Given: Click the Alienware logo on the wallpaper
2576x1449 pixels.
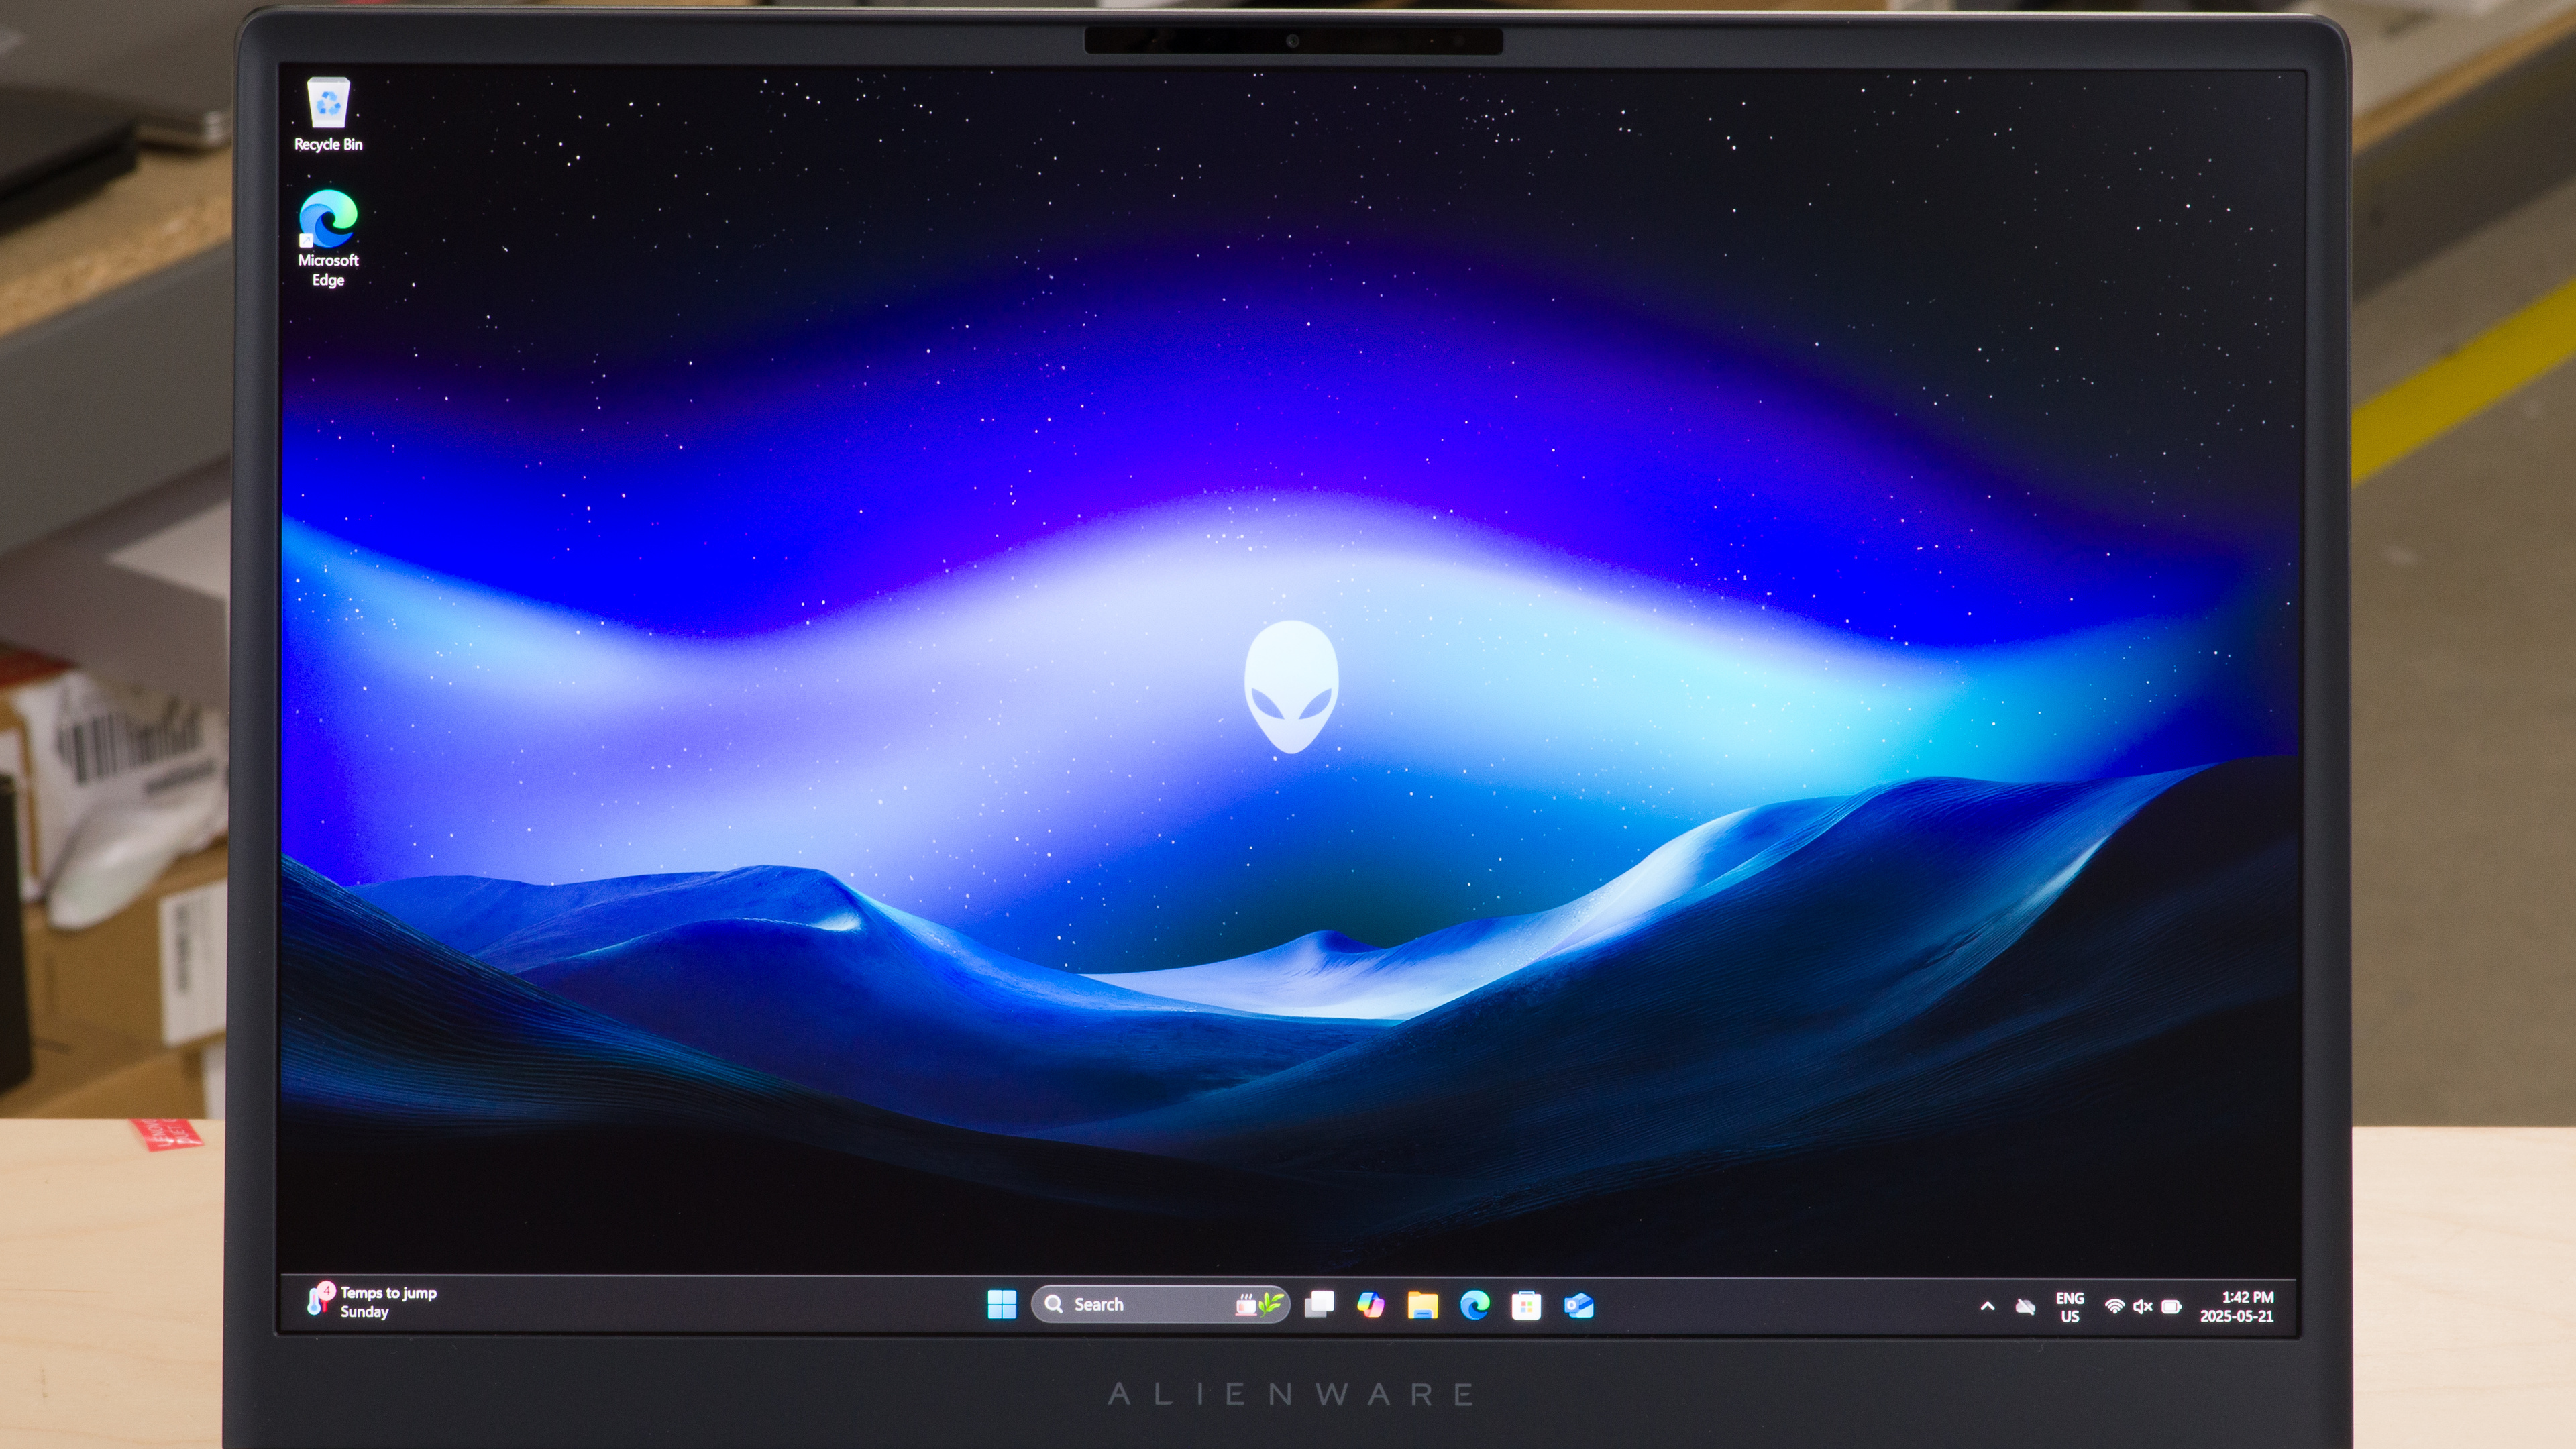Looking at the screenshot, I should (1291, 687).
